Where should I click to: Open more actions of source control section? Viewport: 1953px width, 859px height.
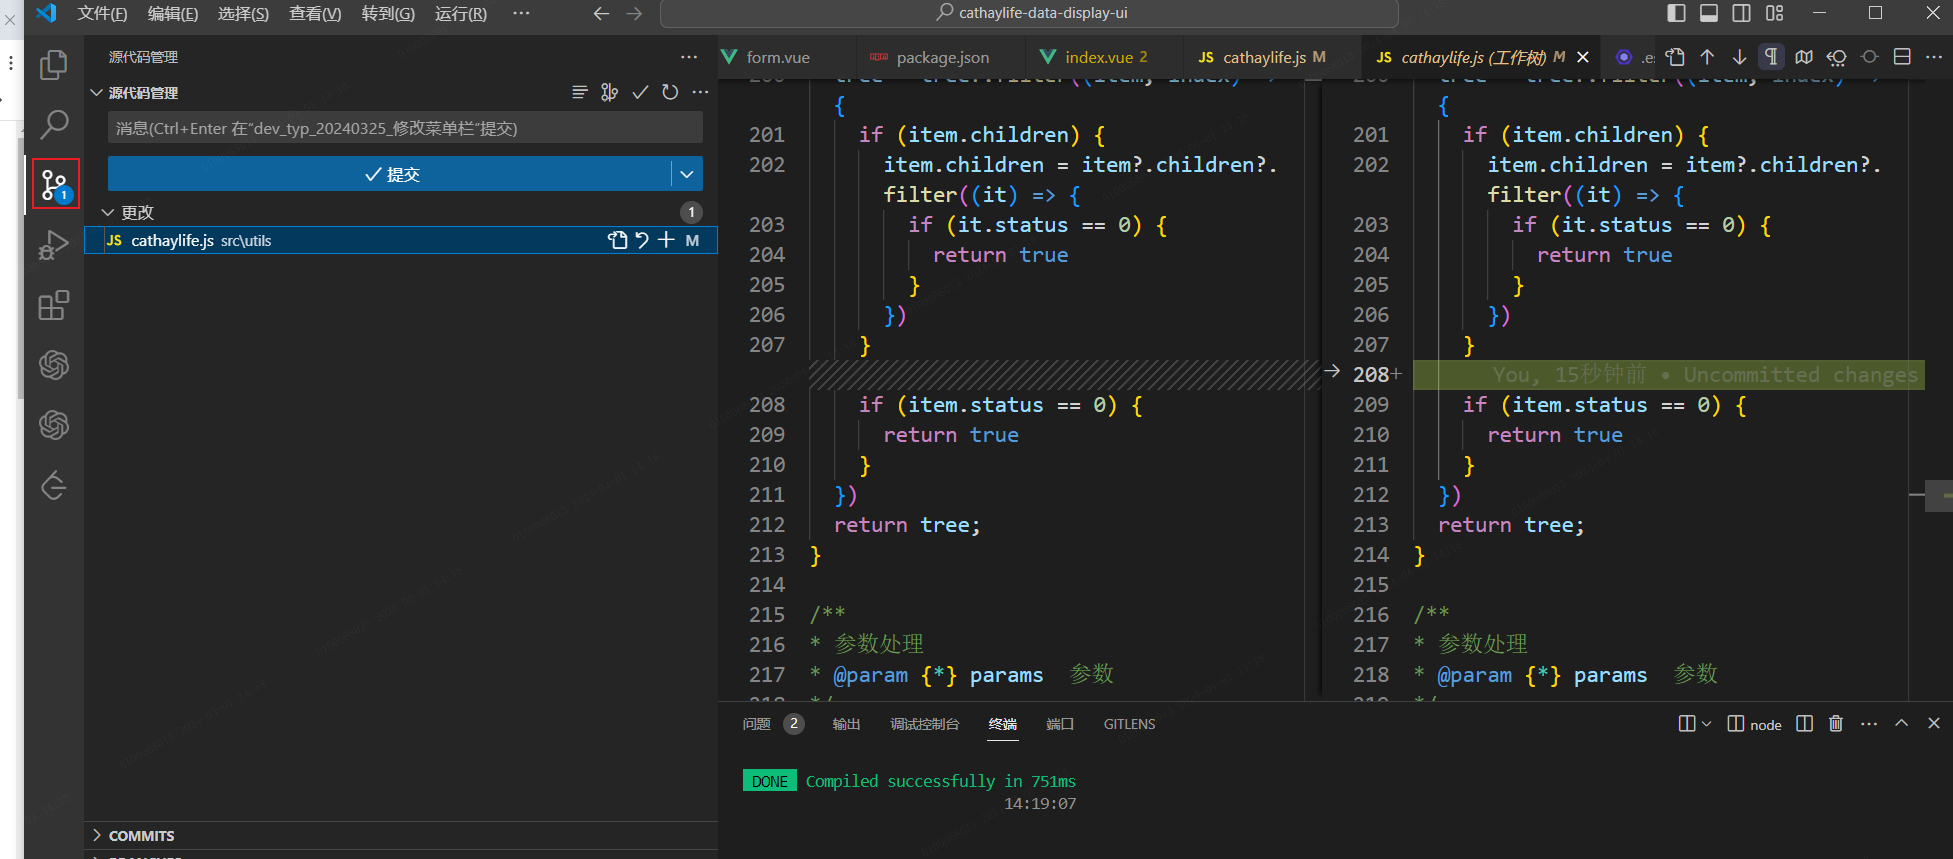coord(700,92)
